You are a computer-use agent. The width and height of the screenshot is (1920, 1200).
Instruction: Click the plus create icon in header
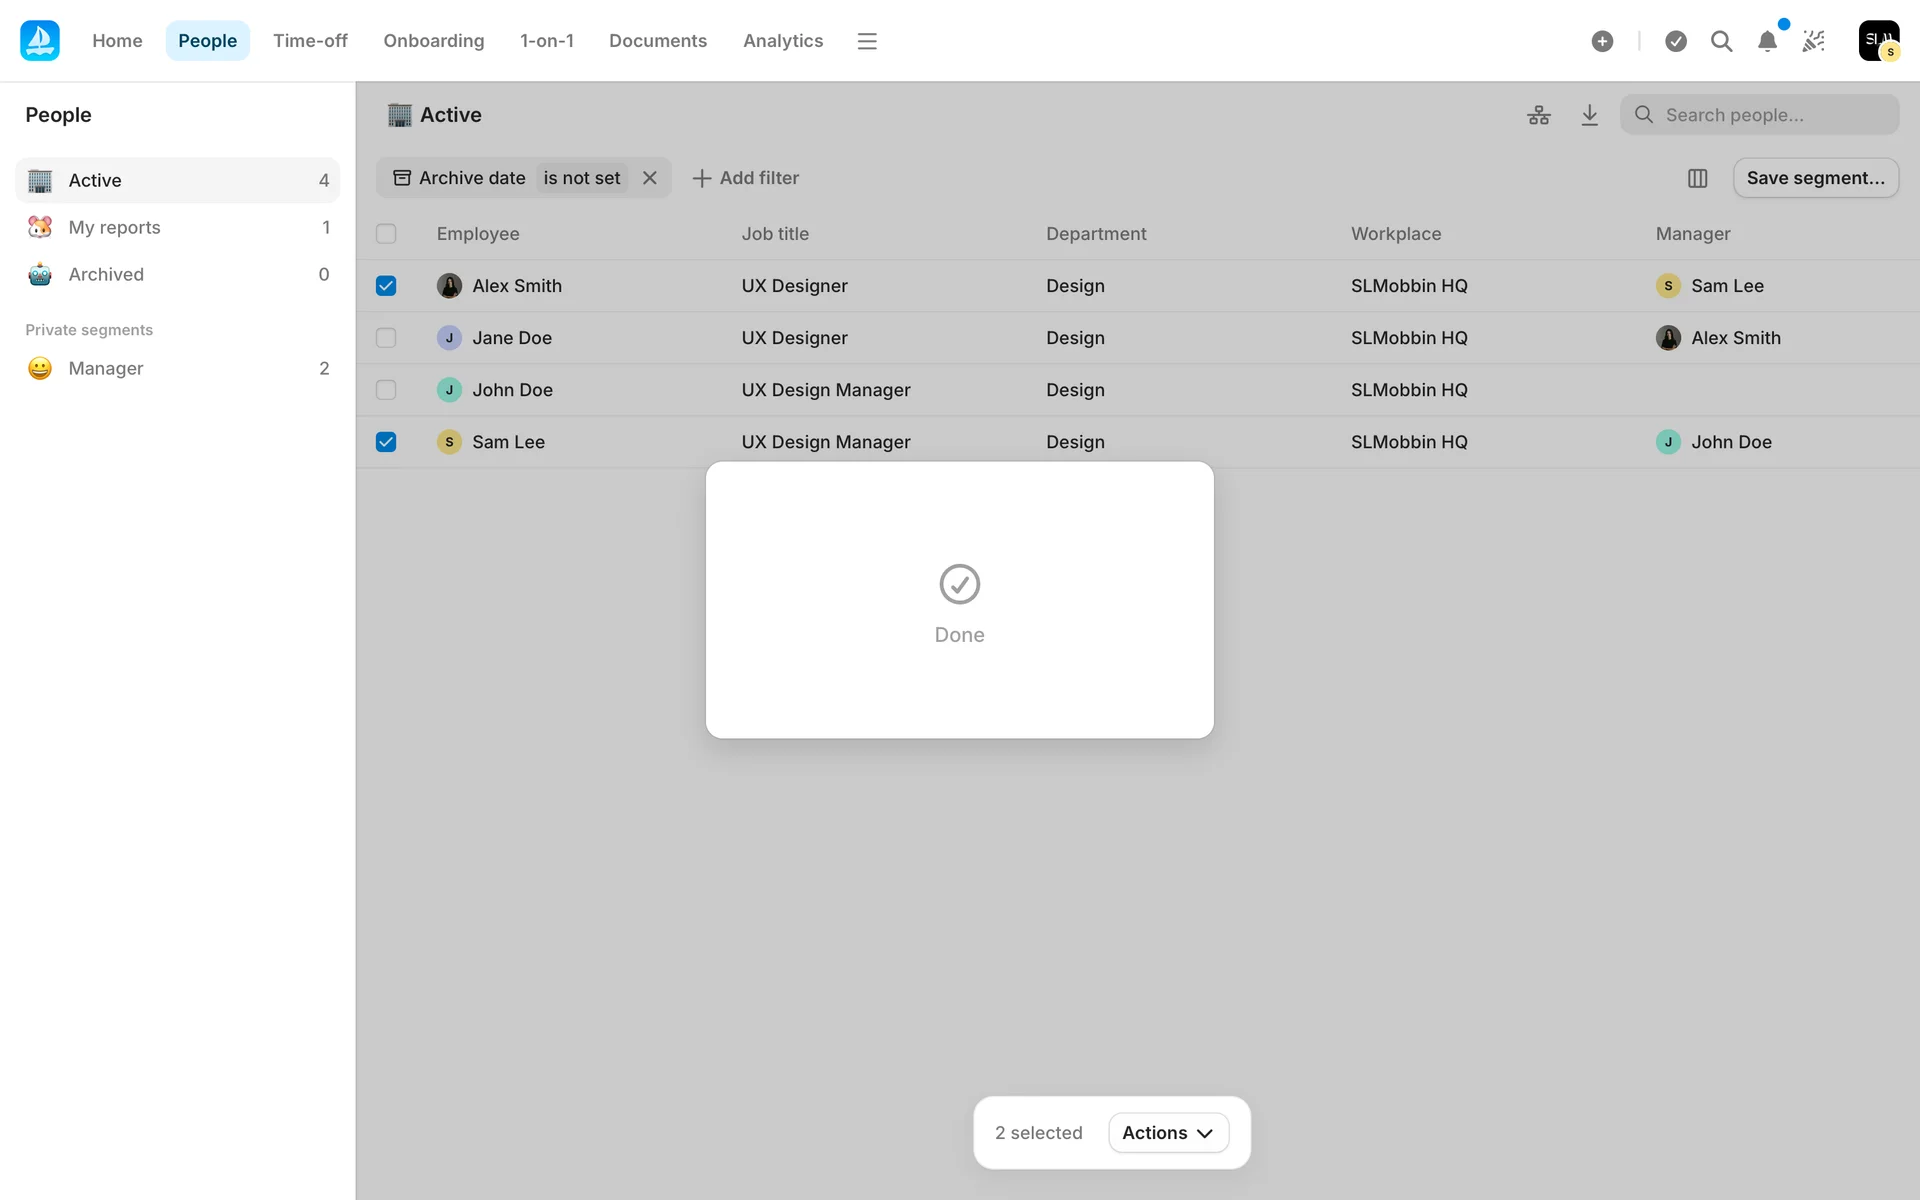(1602, 41)
